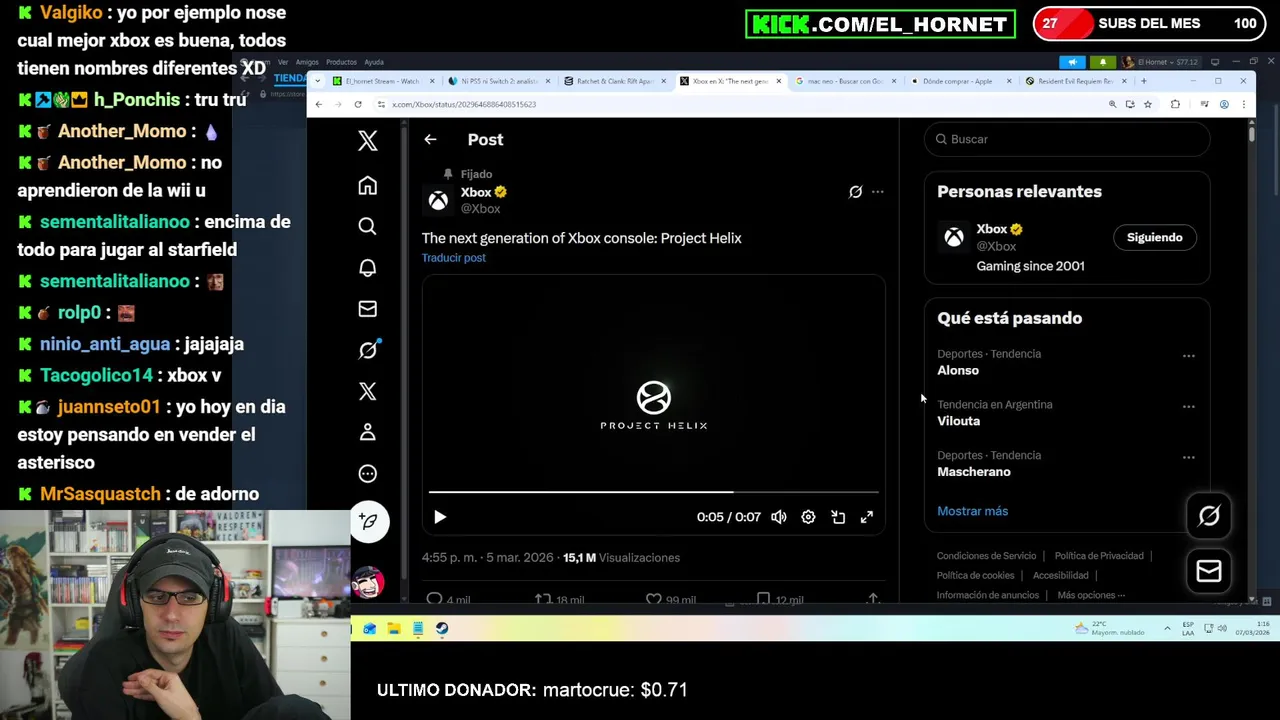This screenshot has width=1280, height=720.
Task: Open 15,1 M Visualizaciones stats
Action: point(621,558)
